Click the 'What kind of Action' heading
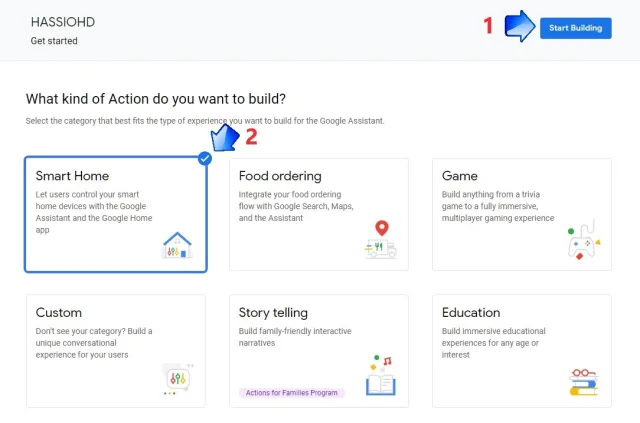This screenshot has height=423, width=640. [156, 99]
